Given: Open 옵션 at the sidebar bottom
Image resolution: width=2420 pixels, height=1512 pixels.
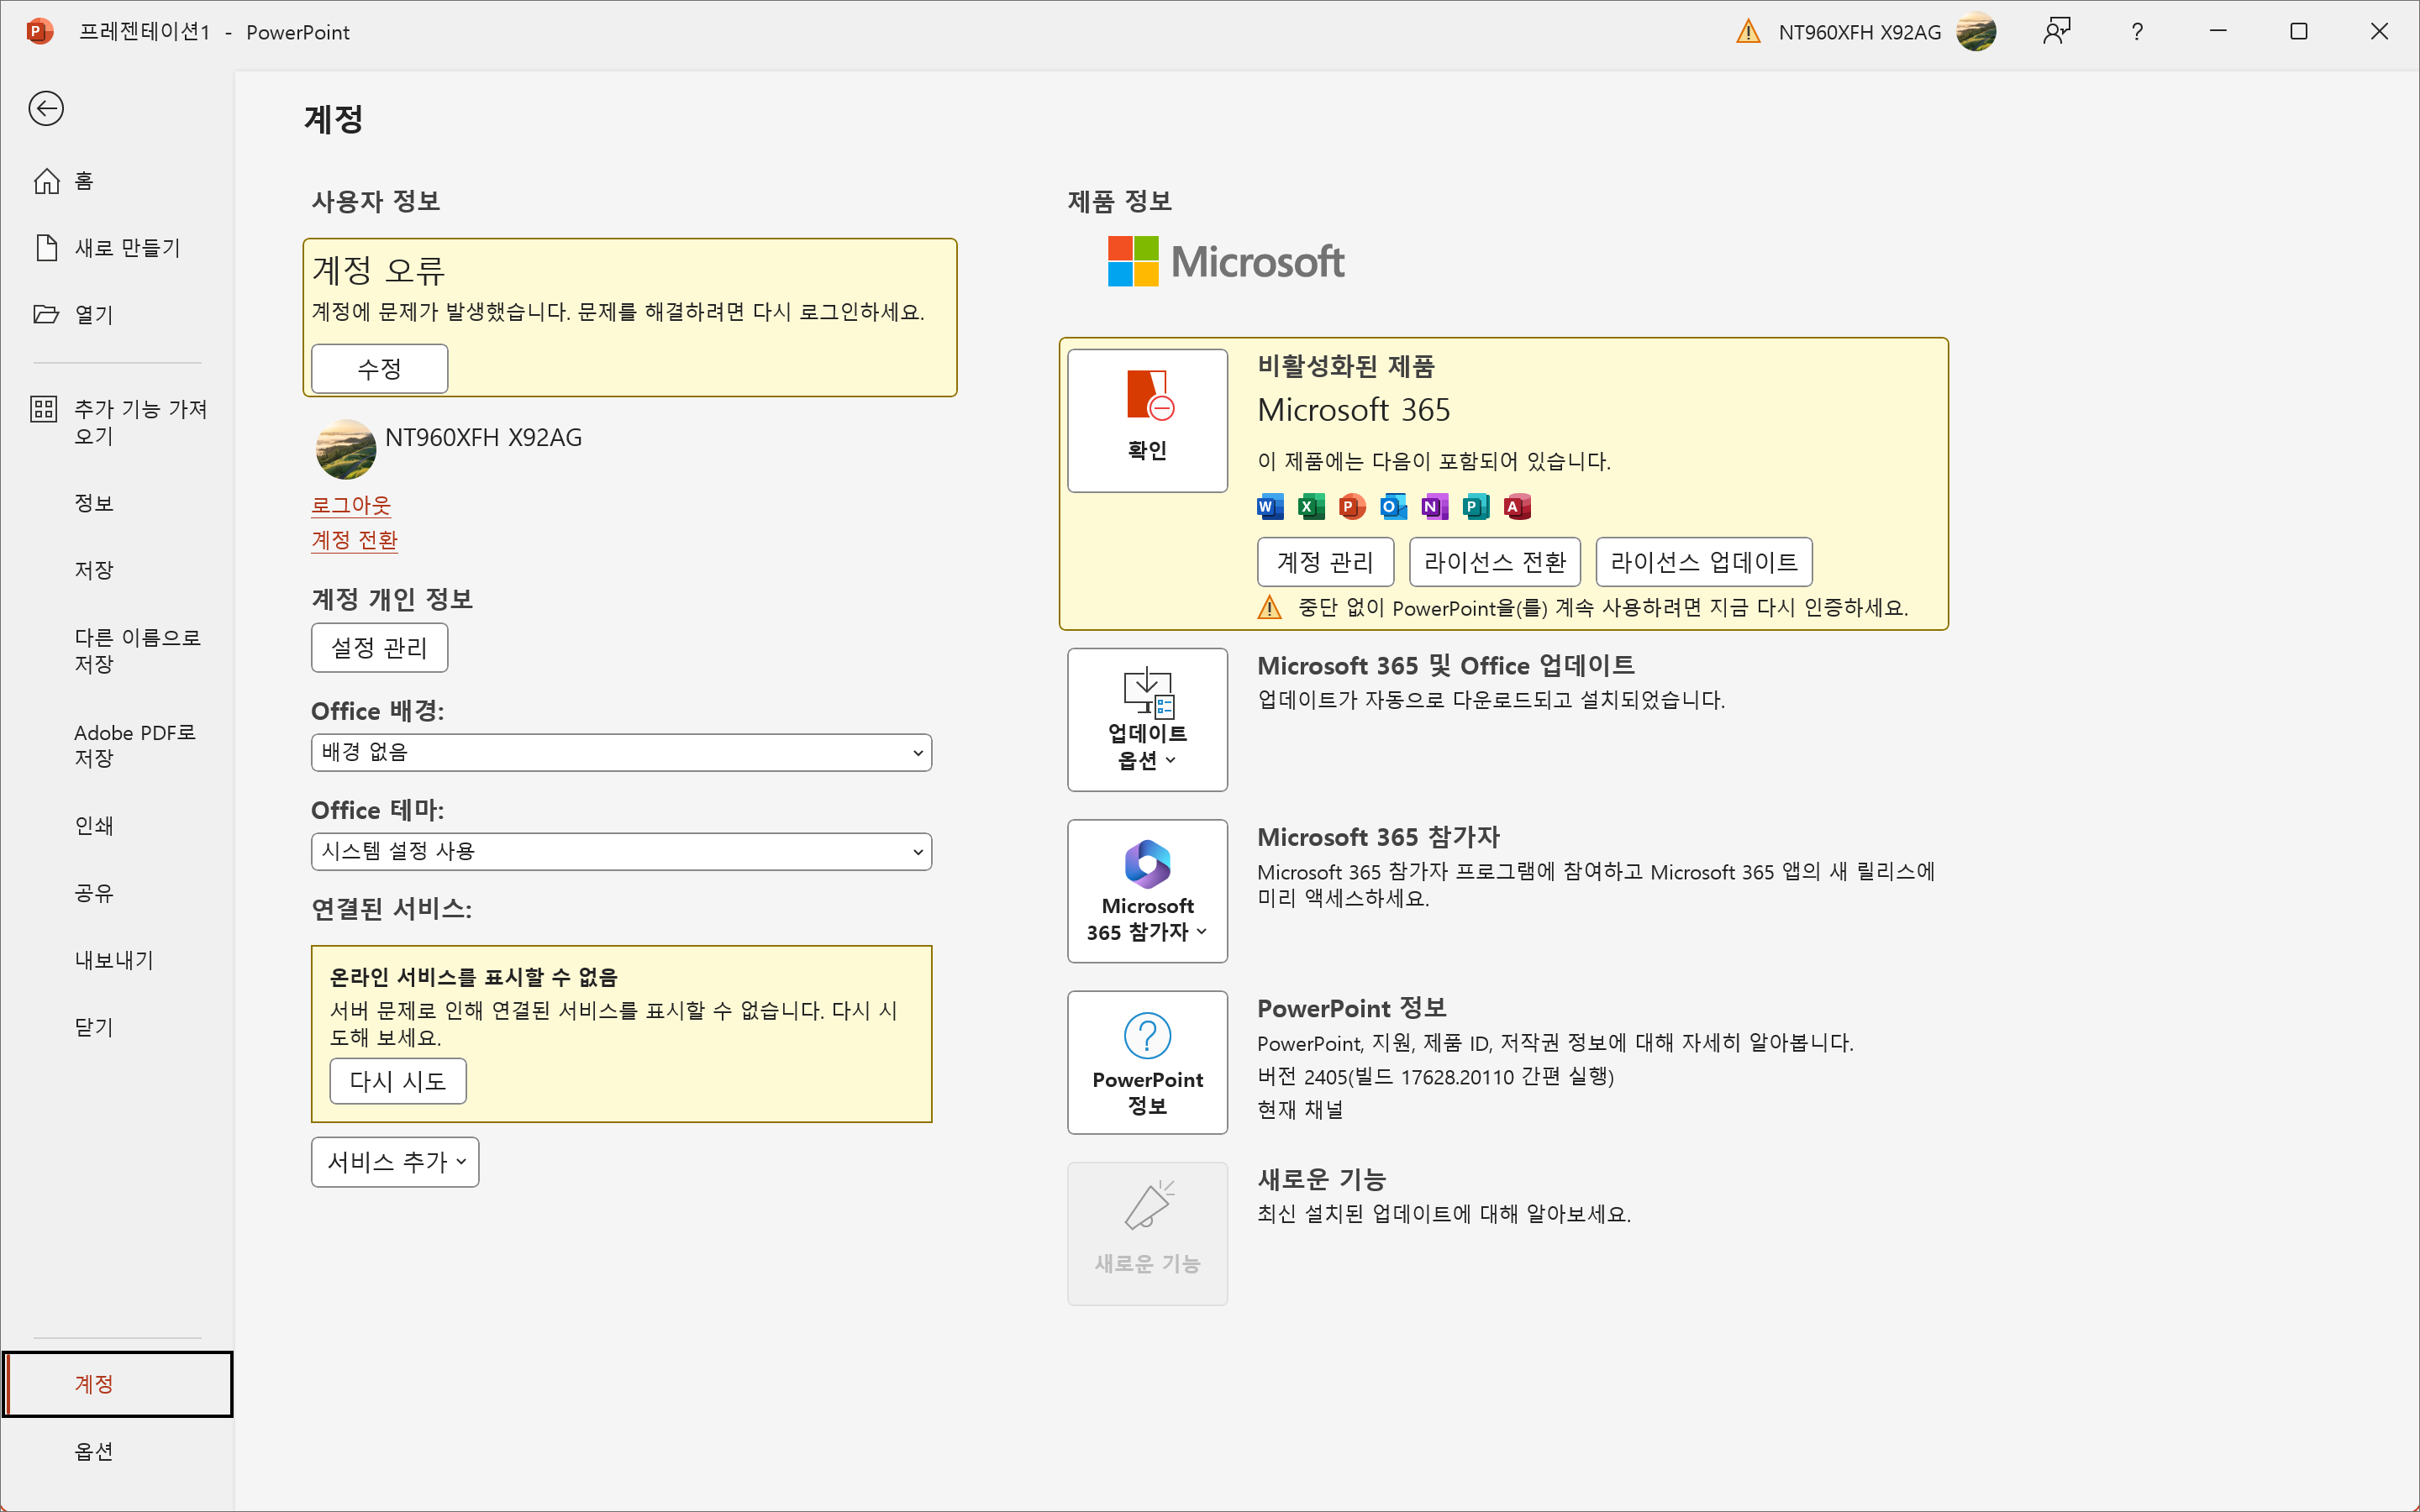Looking at the screenshot, I should click(x=118, y=1451).
